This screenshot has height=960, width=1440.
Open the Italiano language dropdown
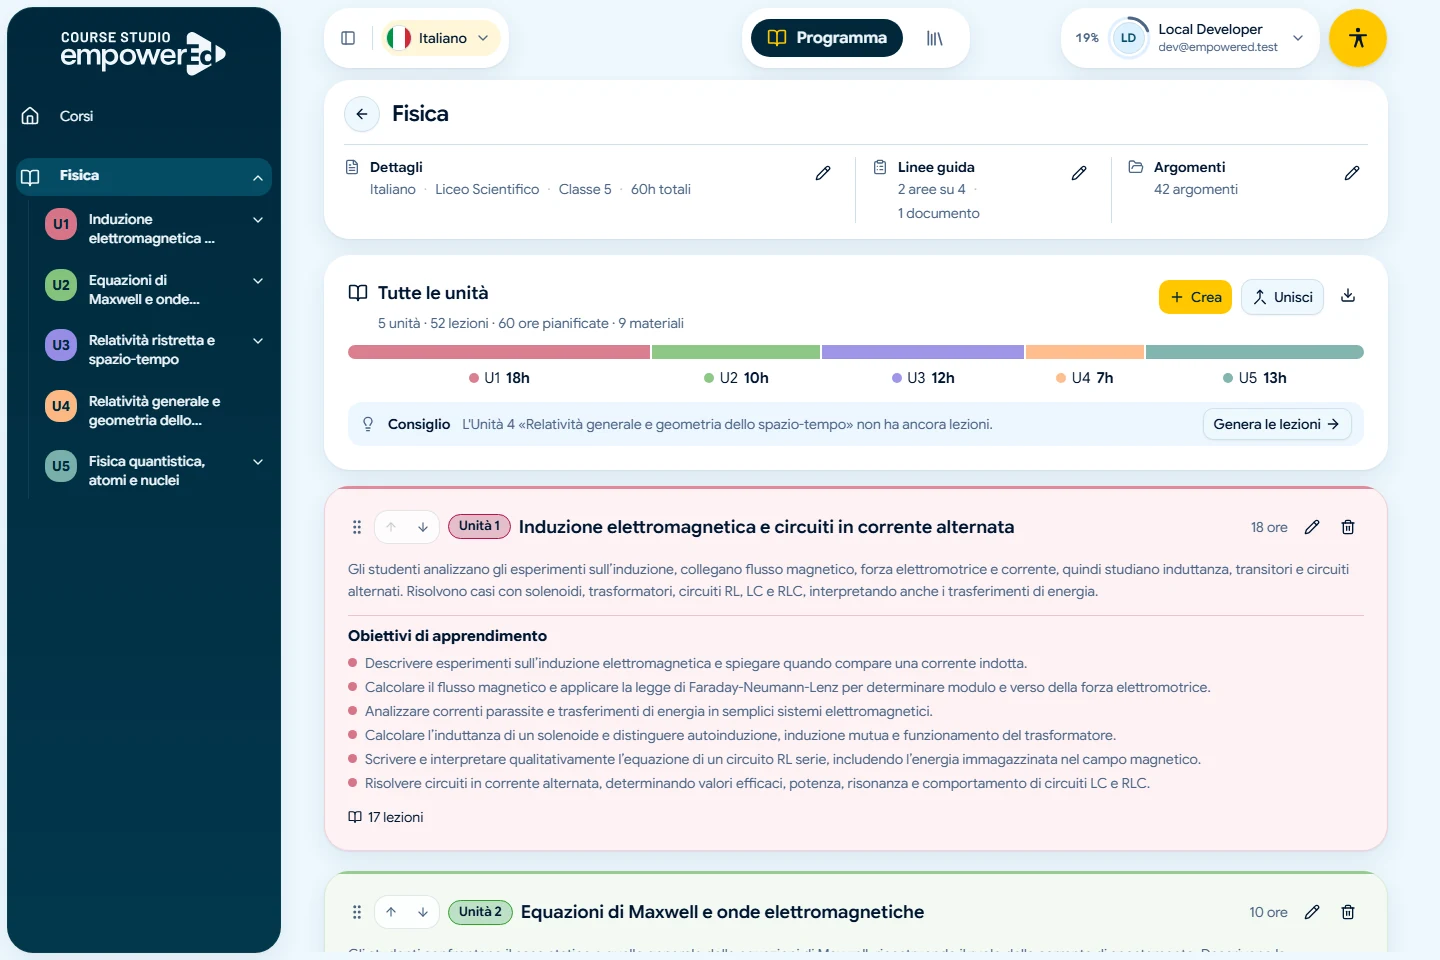[x=439, y=38]
